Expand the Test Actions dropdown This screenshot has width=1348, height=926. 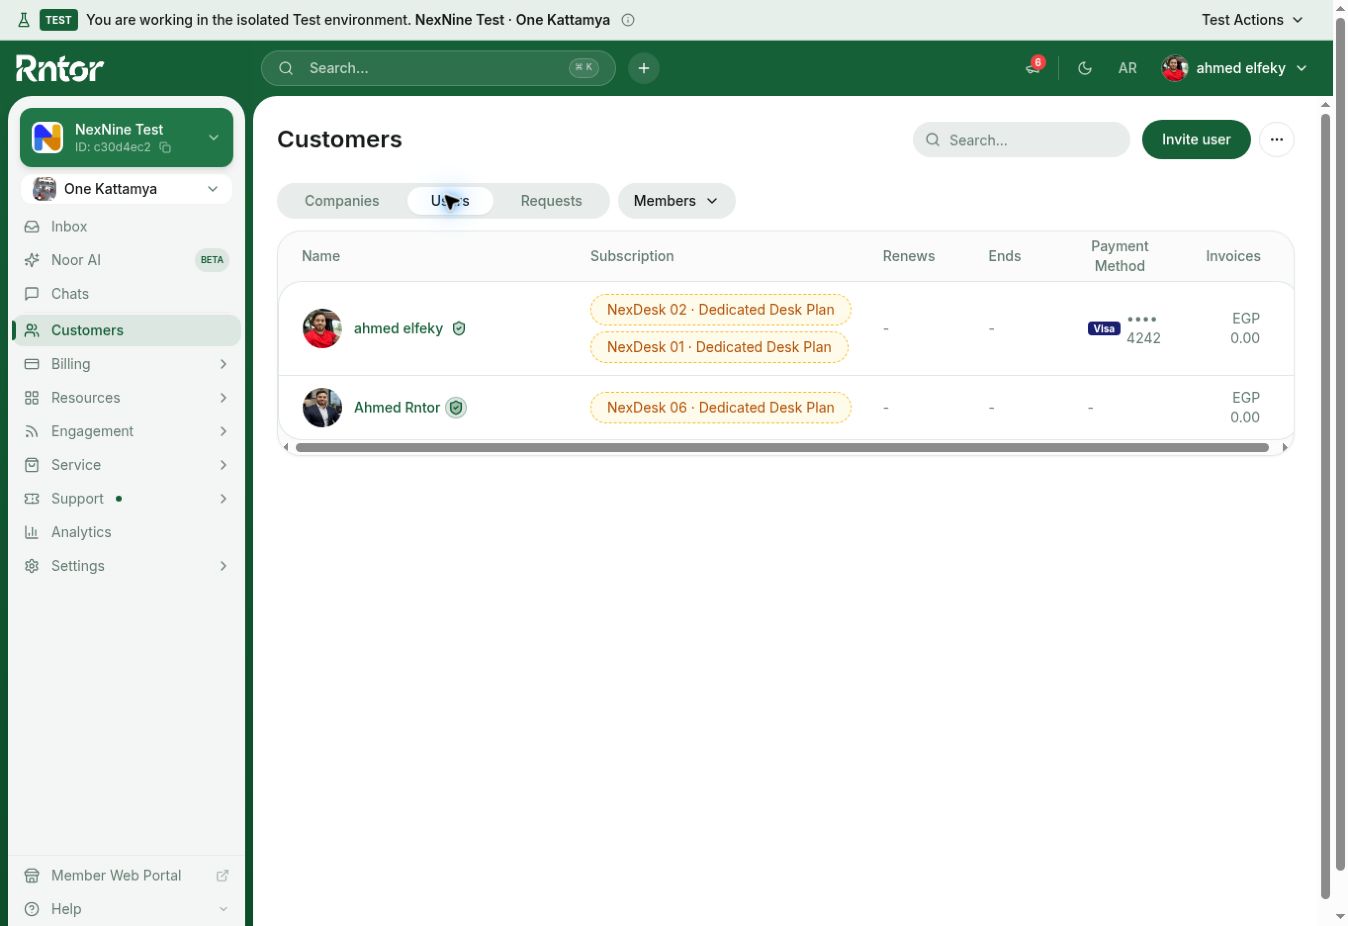coord(1253,20)
